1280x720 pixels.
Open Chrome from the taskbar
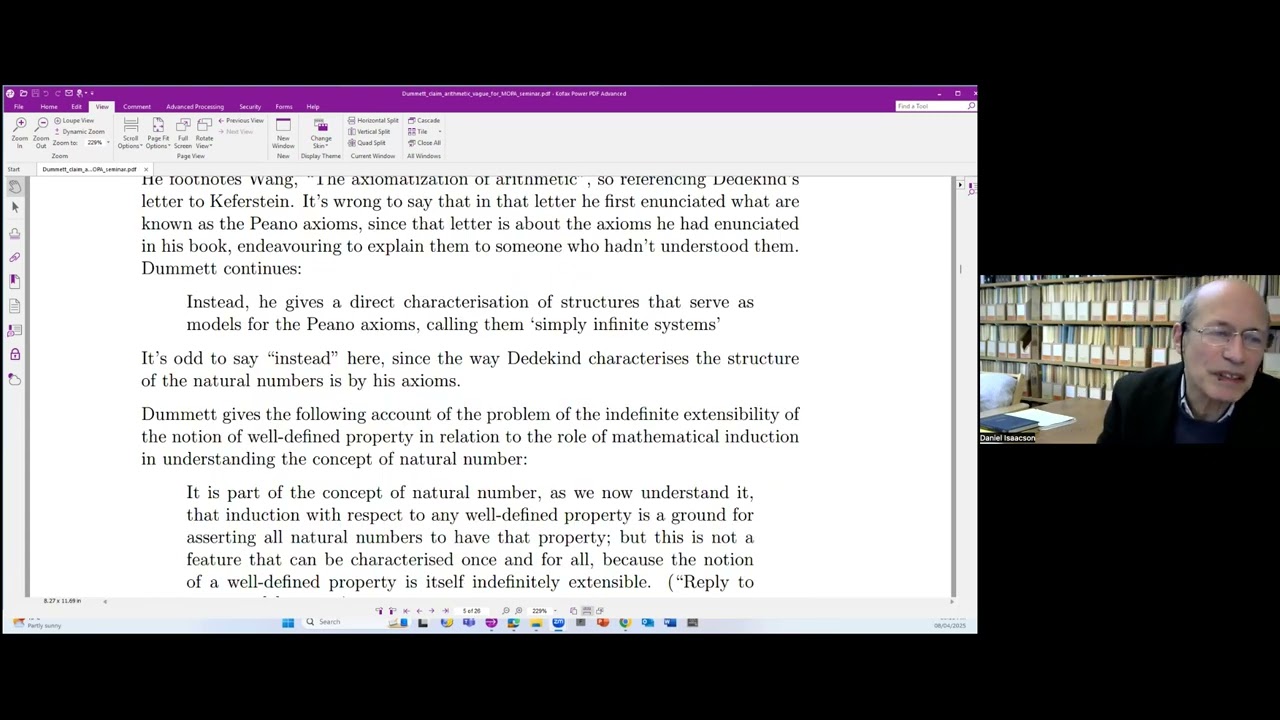[x=625, y=622]
